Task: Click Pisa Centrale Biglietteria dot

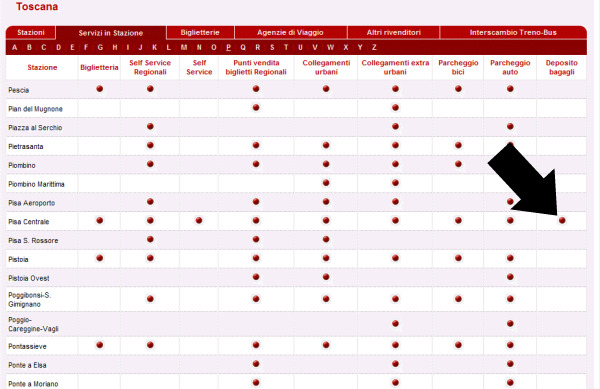Action: tap(99, 220)
